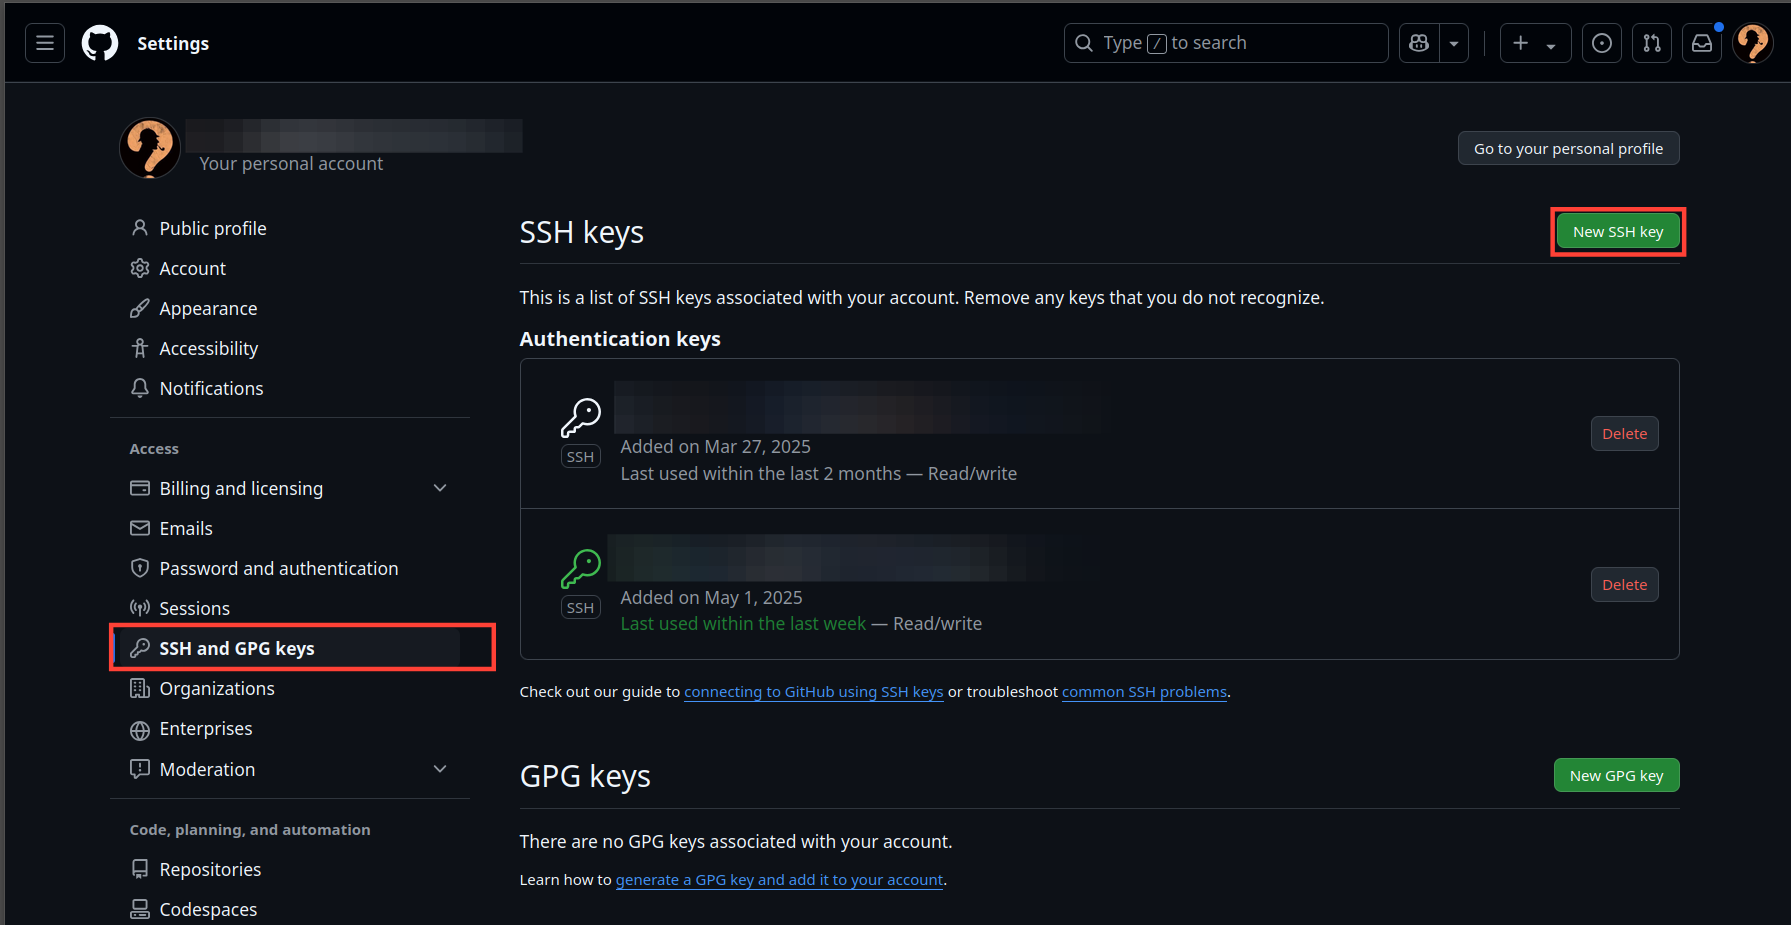Open the hamburger navigation menu
Screen dimensions: 1791x925
[45, 43]
